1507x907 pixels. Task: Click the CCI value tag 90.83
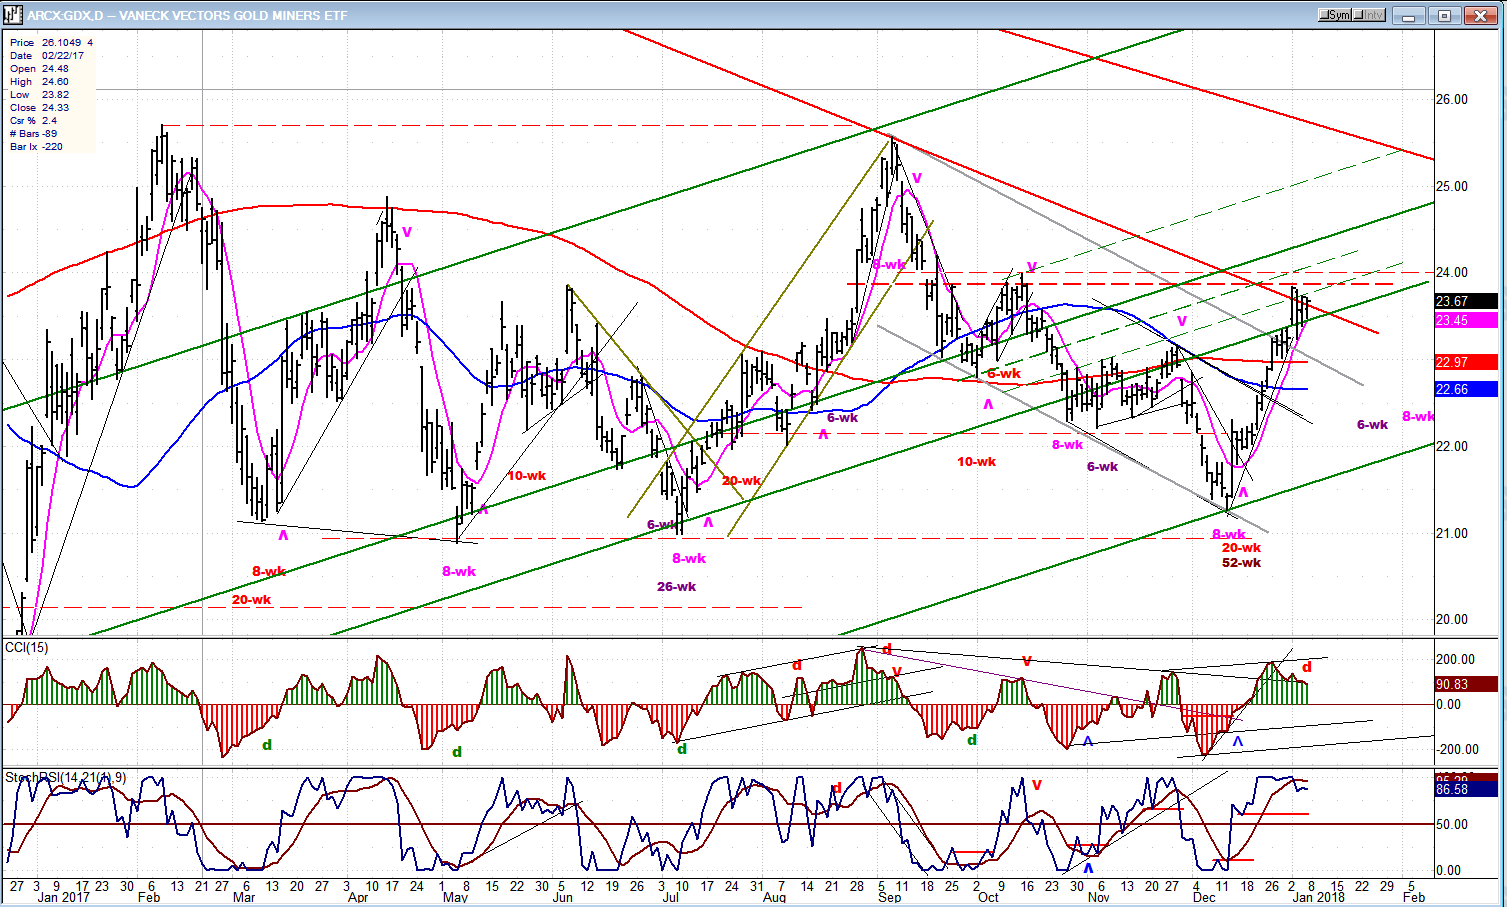(1465, 684)
